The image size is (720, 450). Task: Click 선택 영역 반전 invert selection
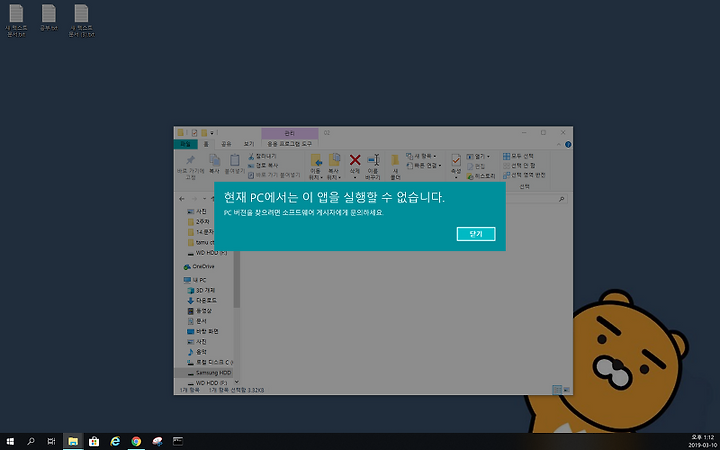point(524,175)
